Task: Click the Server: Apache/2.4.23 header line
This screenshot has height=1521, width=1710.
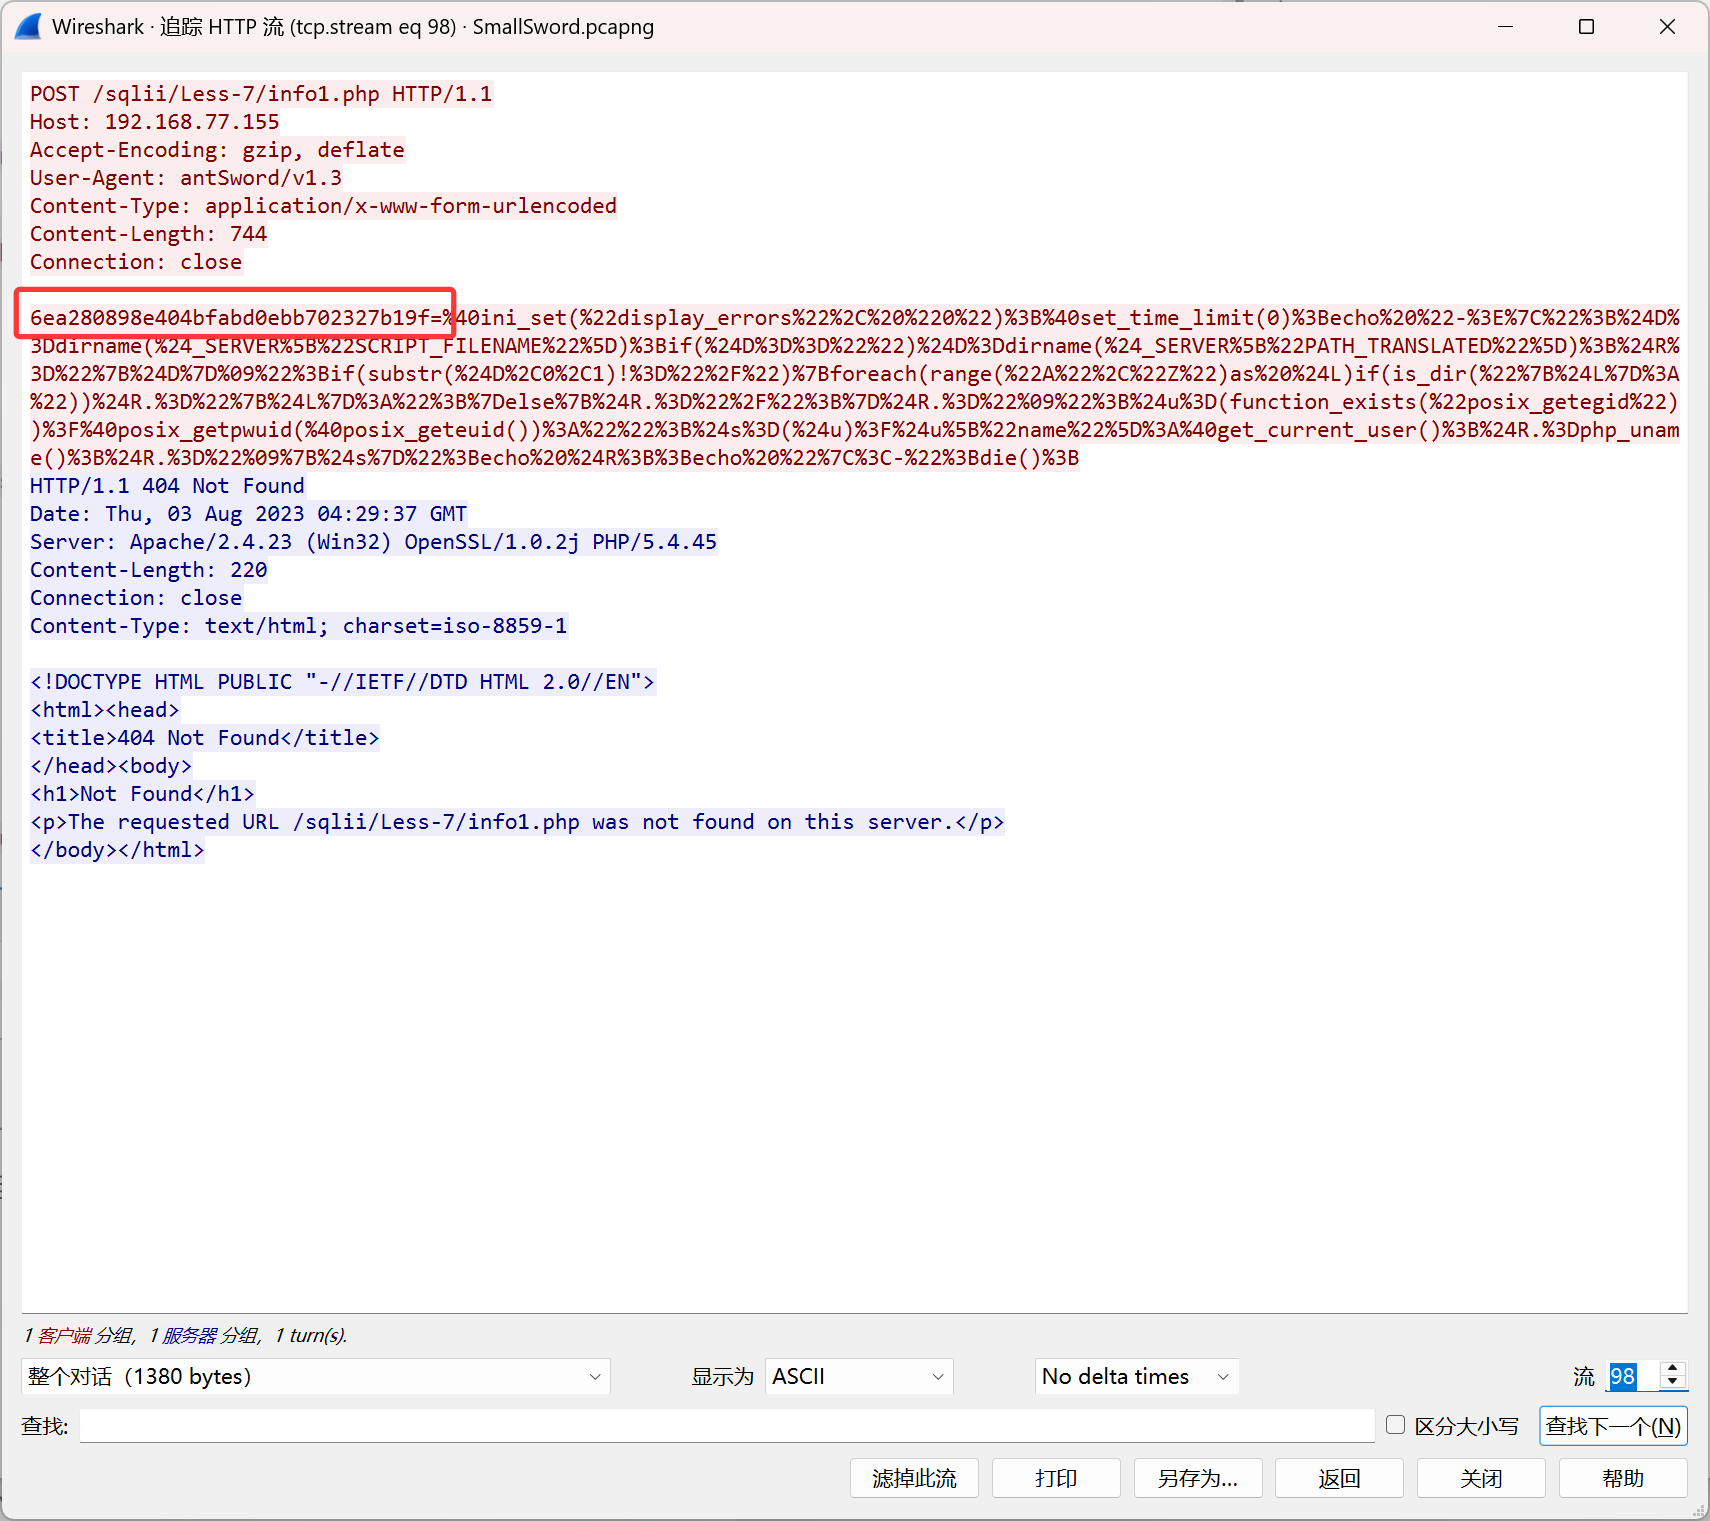Action: click(x=373, y=542)
